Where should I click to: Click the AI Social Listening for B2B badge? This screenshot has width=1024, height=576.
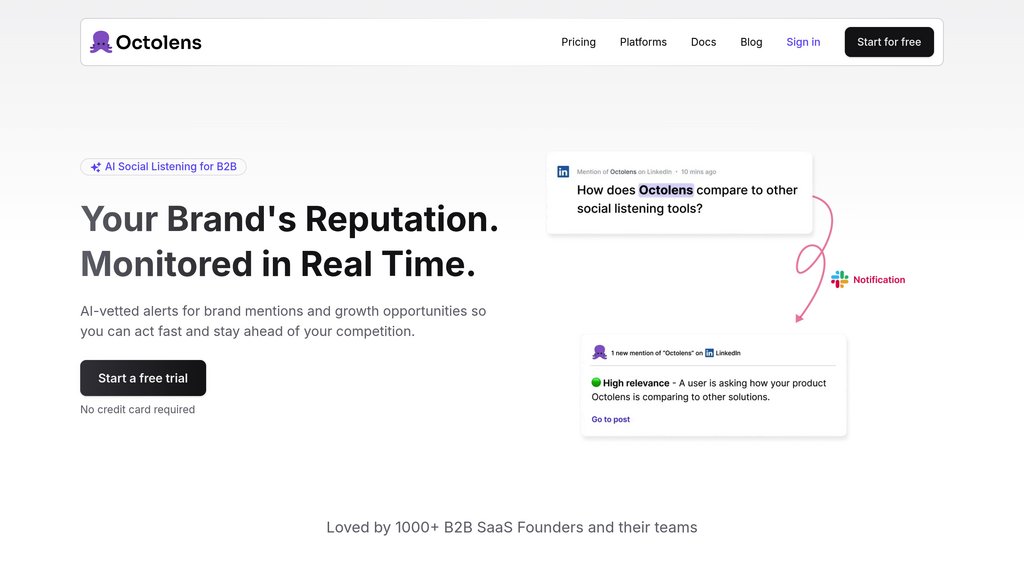[x=163, y=167]
